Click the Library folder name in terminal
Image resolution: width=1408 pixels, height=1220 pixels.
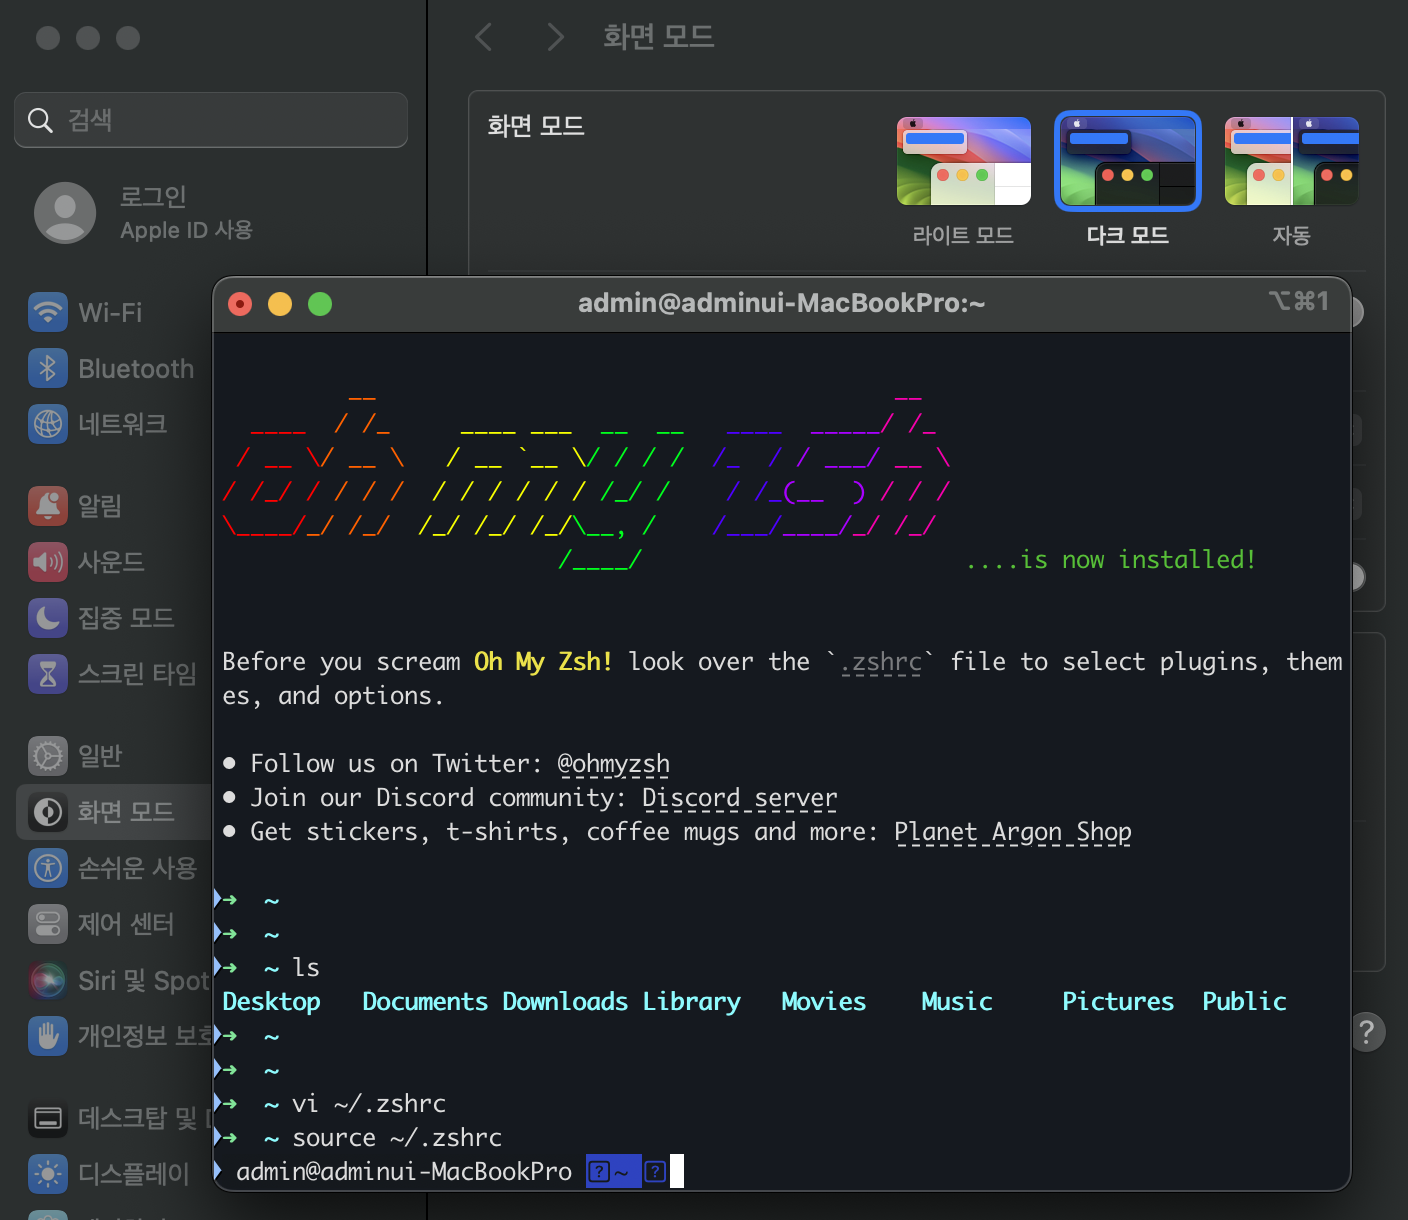tap(692, 1002)
